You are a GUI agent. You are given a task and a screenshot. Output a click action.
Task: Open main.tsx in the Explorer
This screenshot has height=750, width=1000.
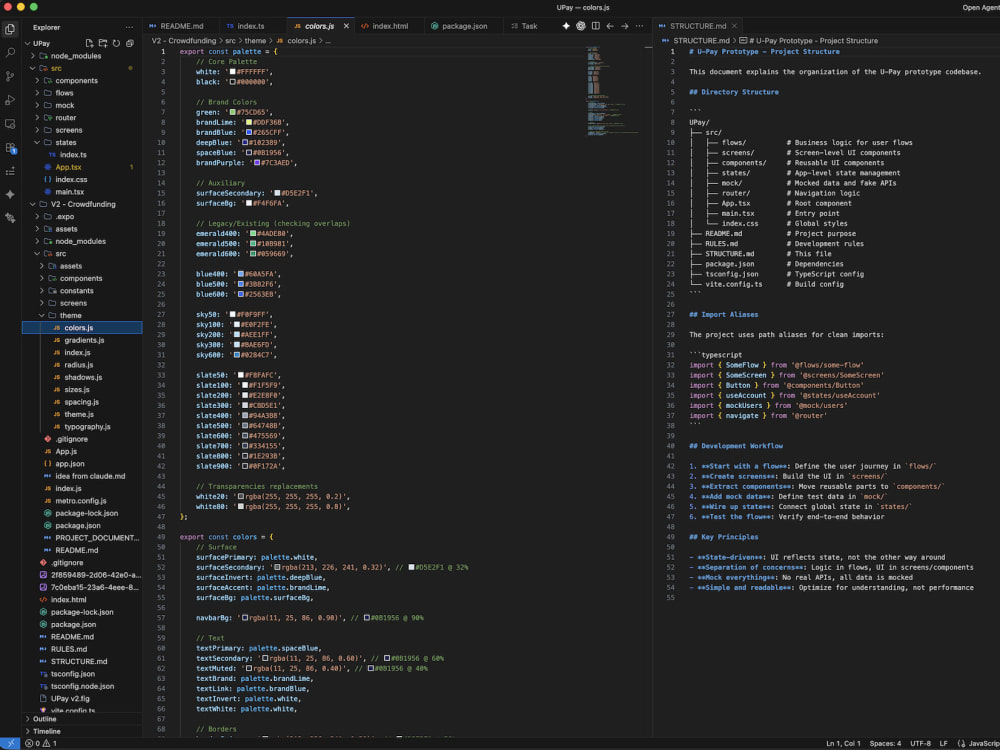click(x=70, y=192)
